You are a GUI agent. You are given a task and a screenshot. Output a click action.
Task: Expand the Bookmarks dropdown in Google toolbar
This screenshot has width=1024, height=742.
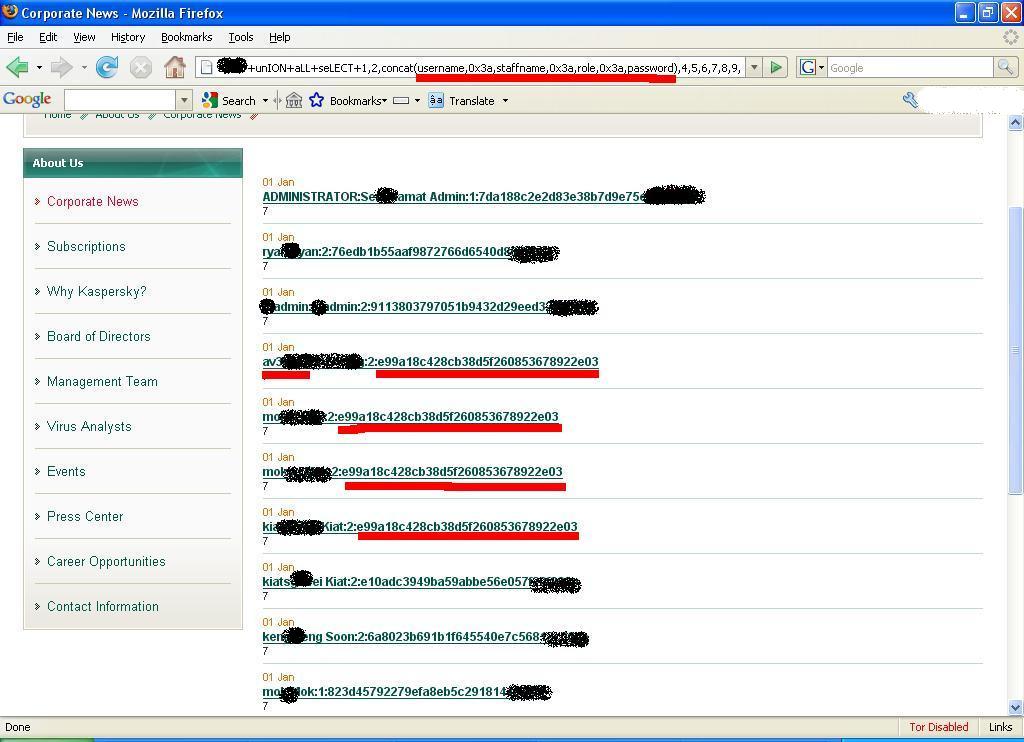click(385, 101)
